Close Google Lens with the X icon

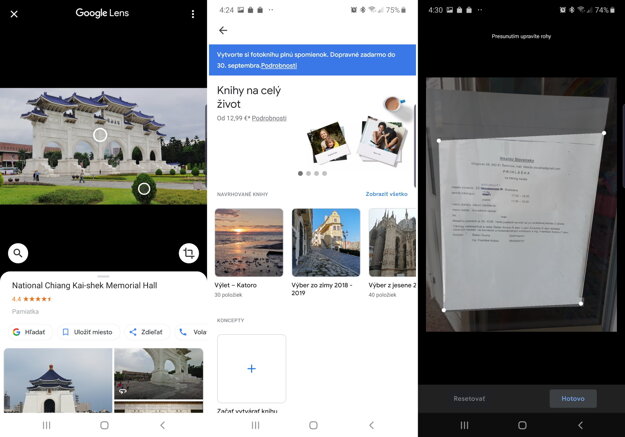[x=14, y=14]
